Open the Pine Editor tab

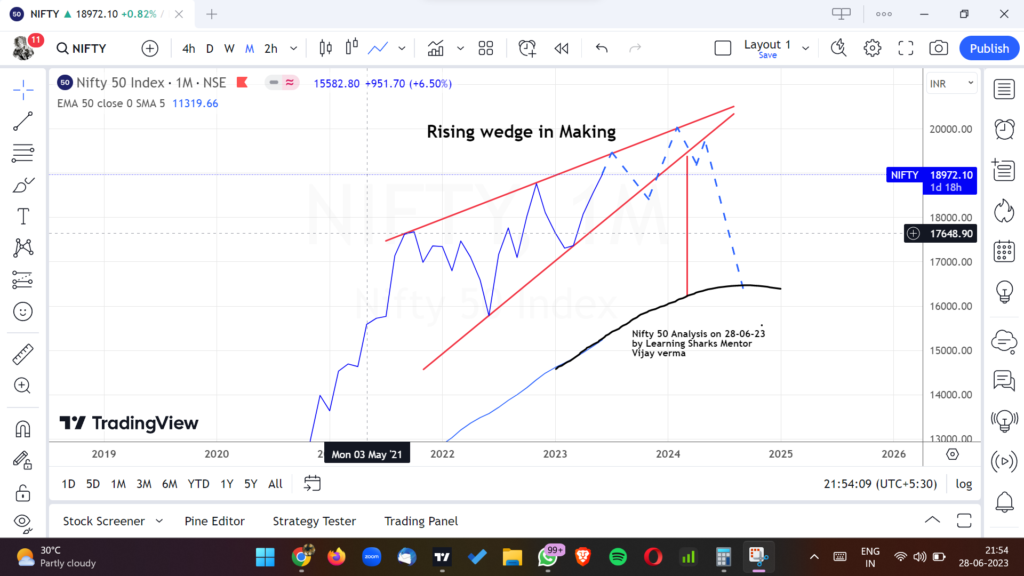pos(214,521)
